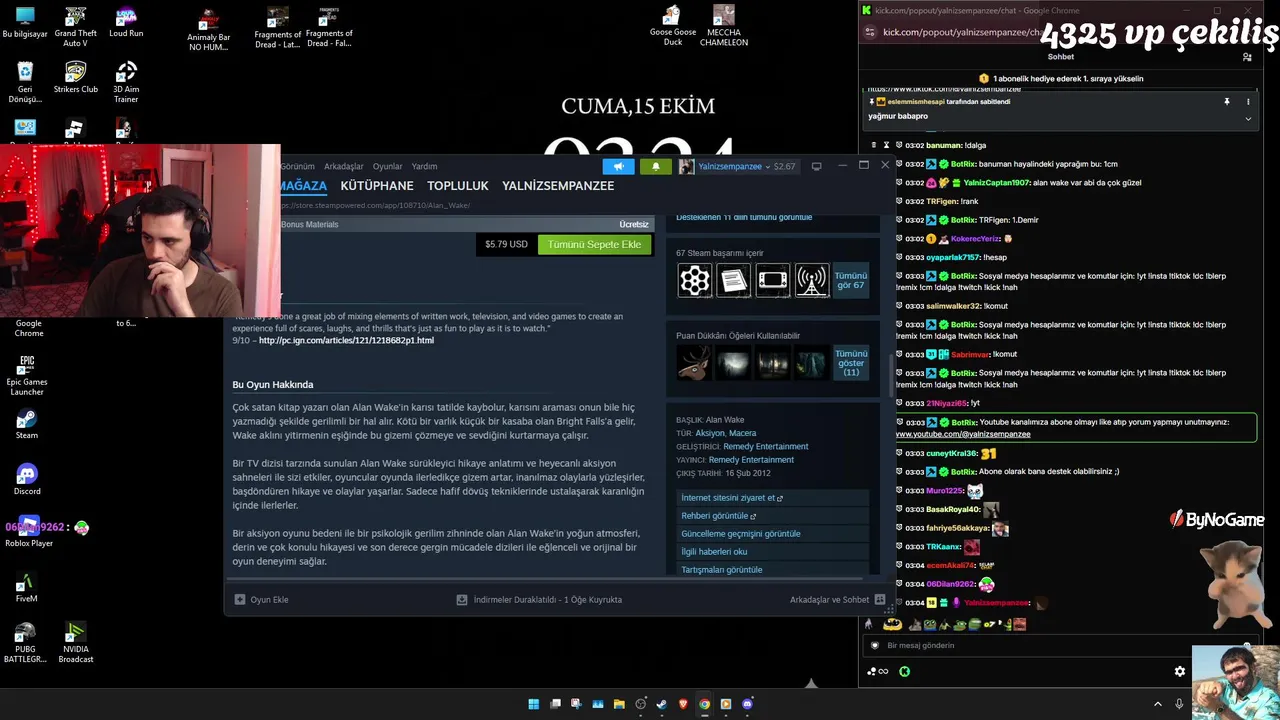Screen dimensions: 1280x720
Task: Open Discord from the taskbar
Action: [748, 704]
